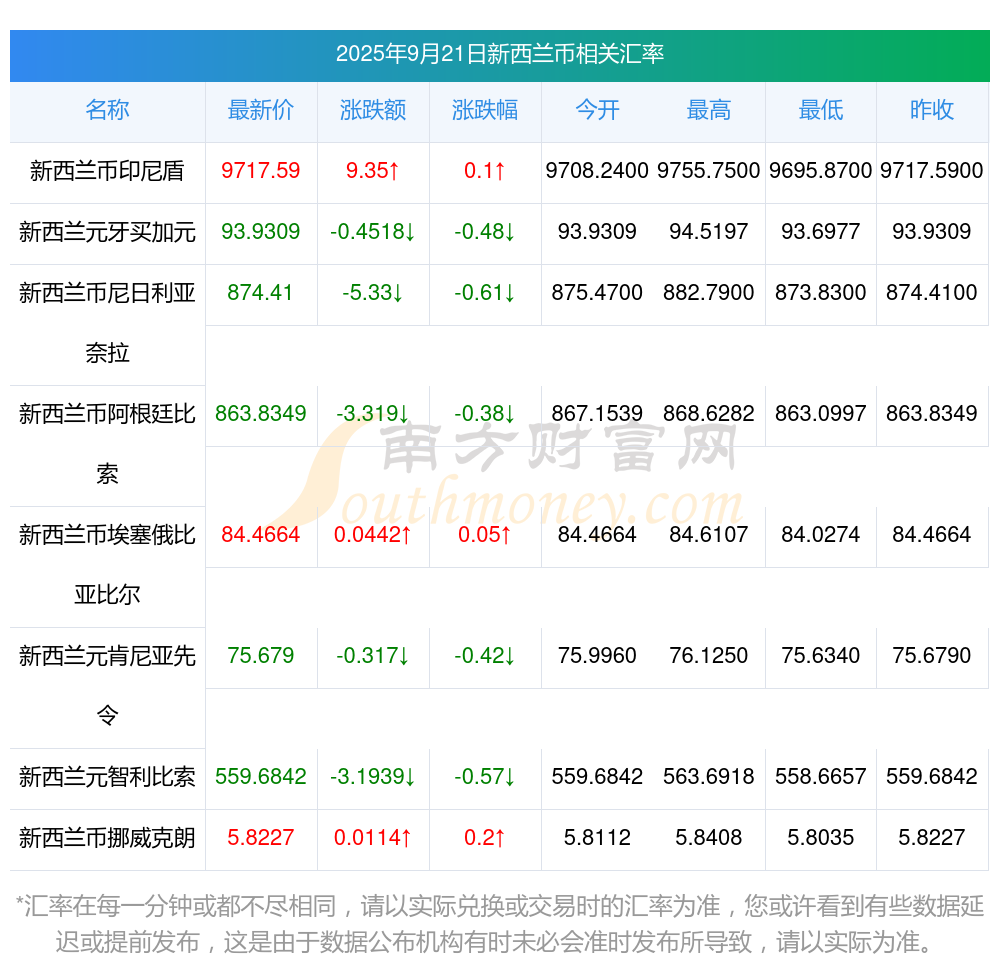Click low value 75.6340
The width and height of the screenshot is (1000, 973).
click(821, 655)
